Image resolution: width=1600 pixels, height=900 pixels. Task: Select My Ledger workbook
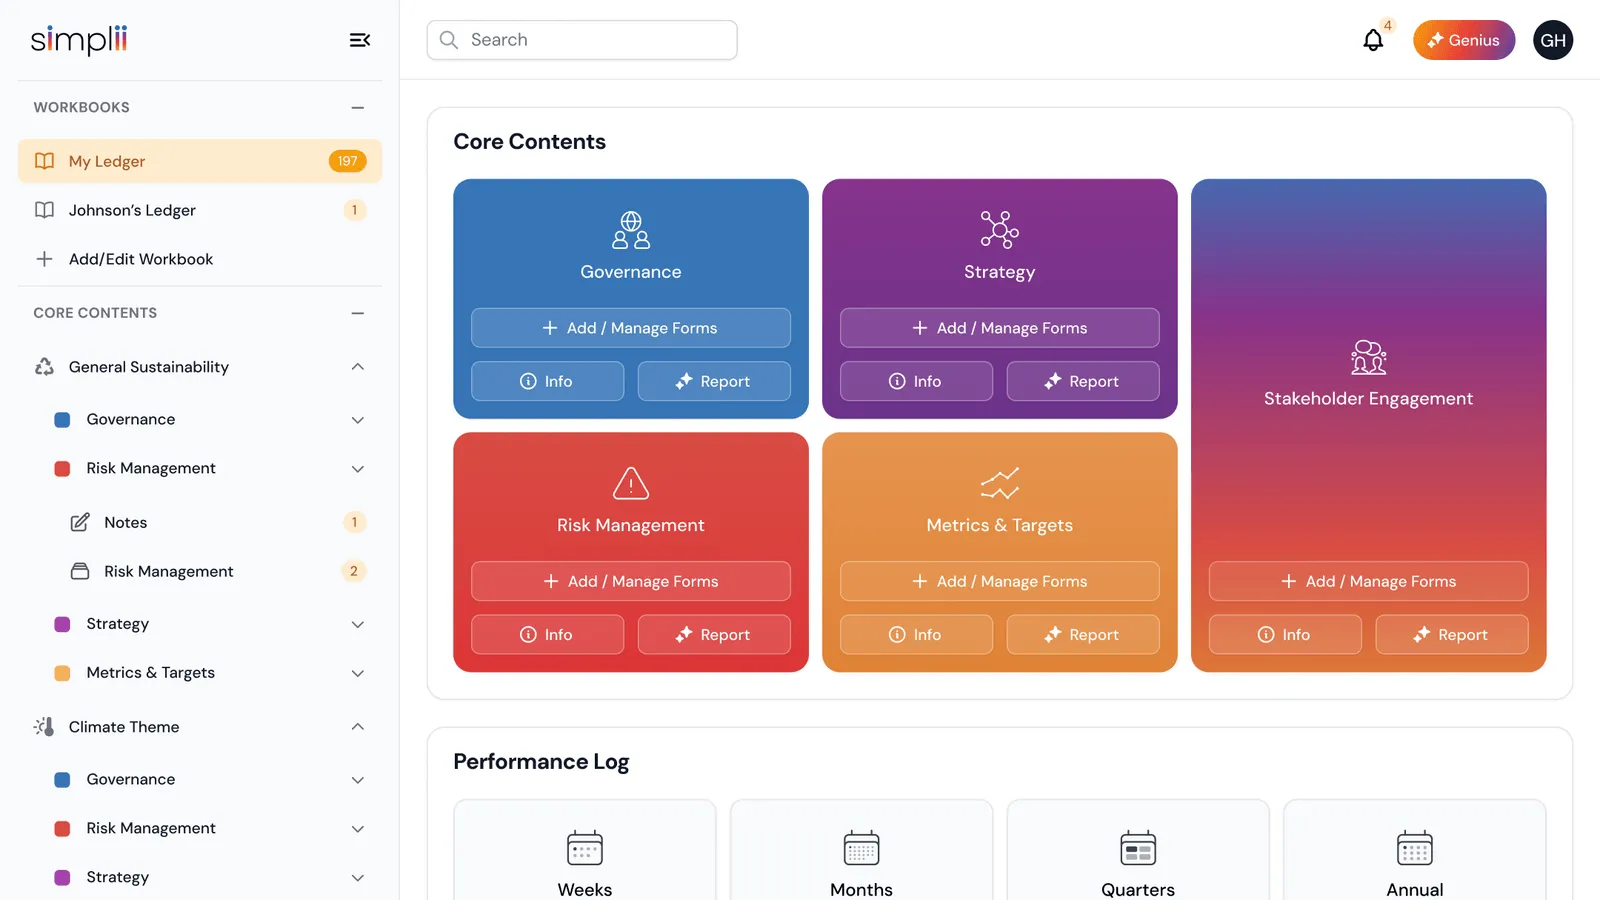[200, 161]
